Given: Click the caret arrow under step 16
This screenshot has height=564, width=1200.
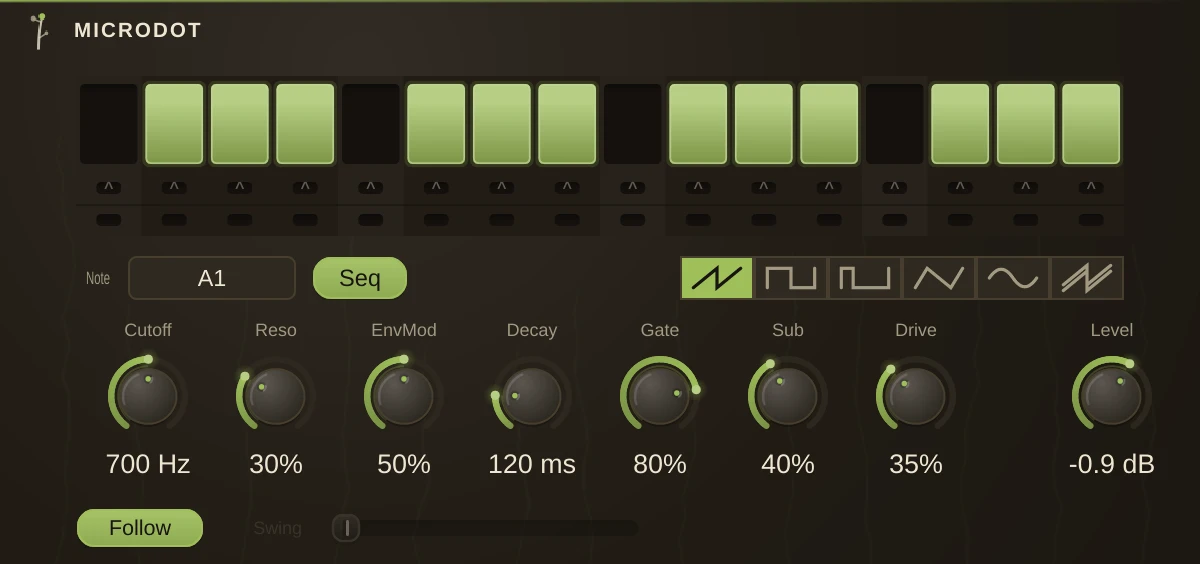Looking at the screenshot, I should point(1091,187).
